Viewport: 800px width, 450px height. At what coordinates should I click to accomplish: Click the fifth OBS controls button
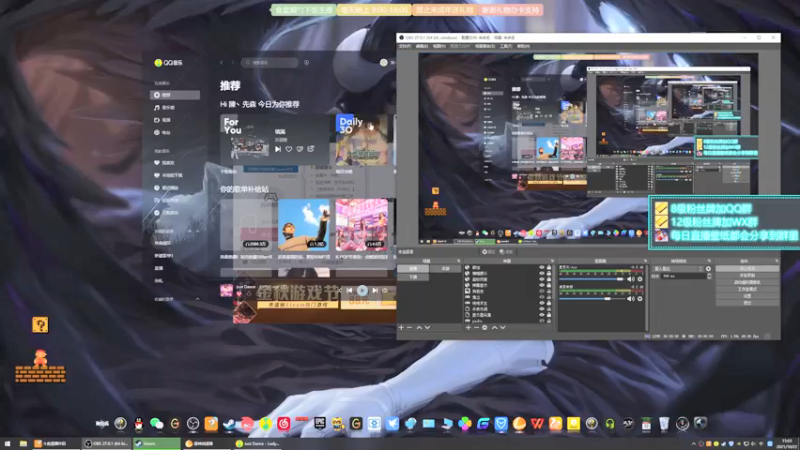tap(747, 296)
